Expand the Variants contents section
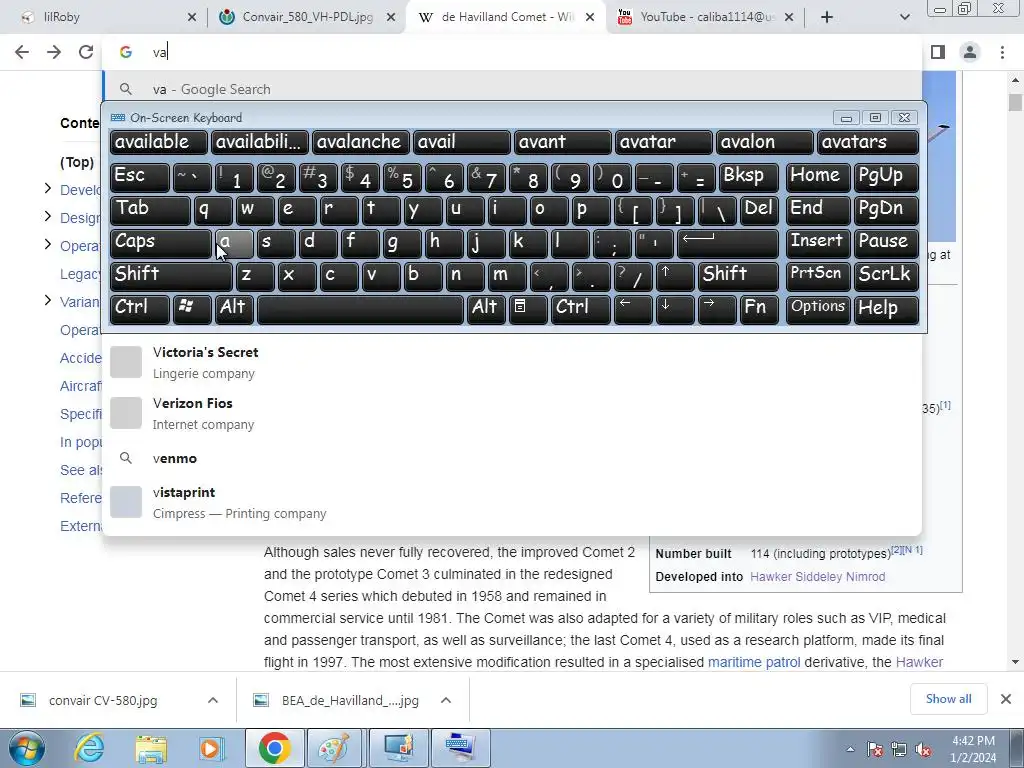Screen dimensions: 1024x768 (48, 300)
